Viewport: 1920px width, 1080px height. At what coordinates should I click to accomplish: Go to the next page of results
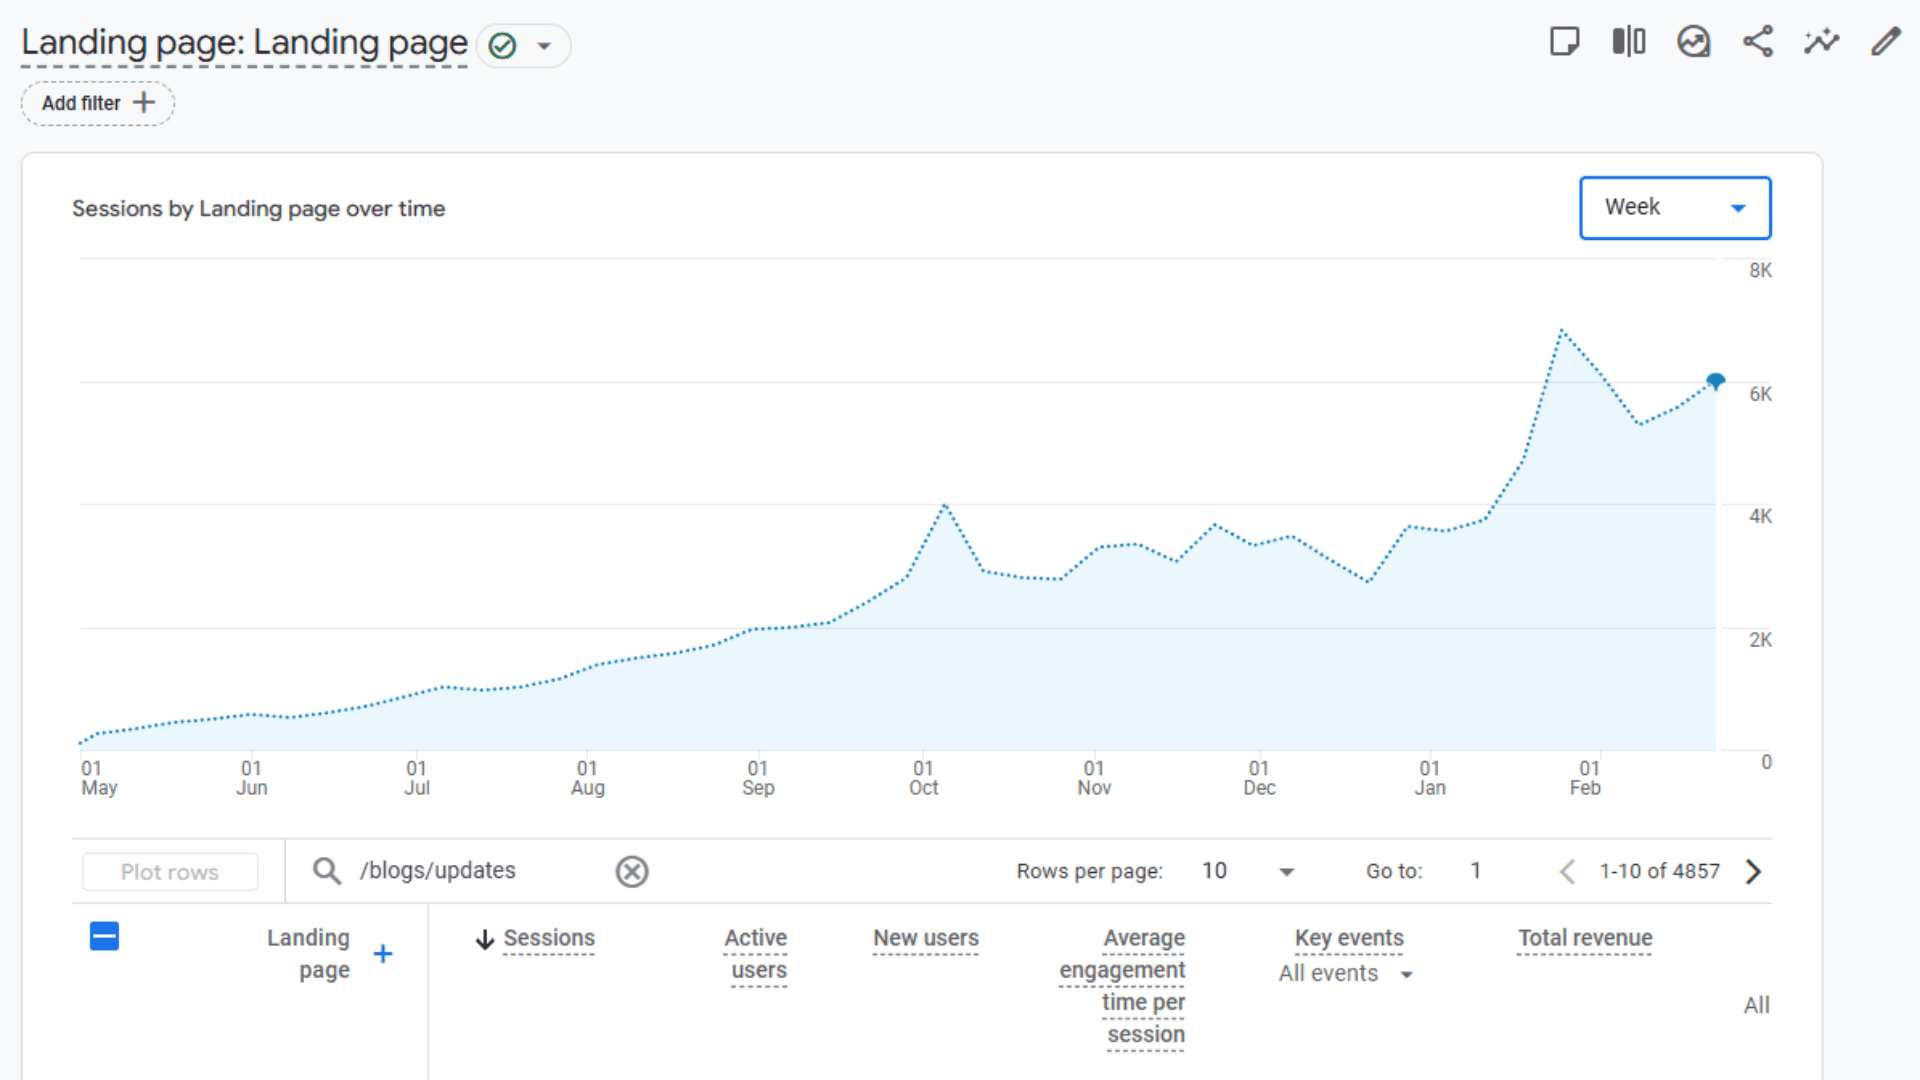pyautogui.click(x=1753, y=871)
